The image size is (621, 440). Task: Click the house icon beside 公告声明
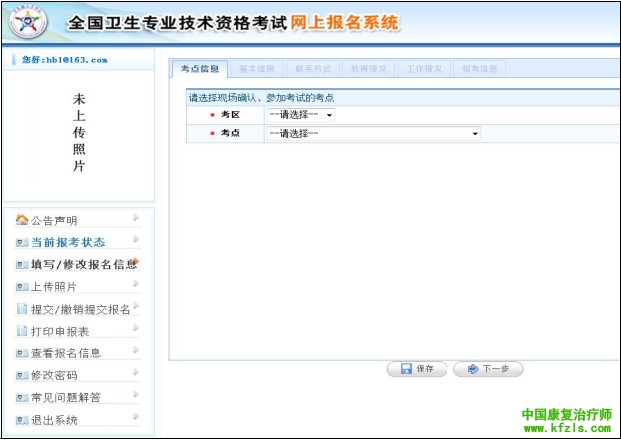tap(22, 220)
